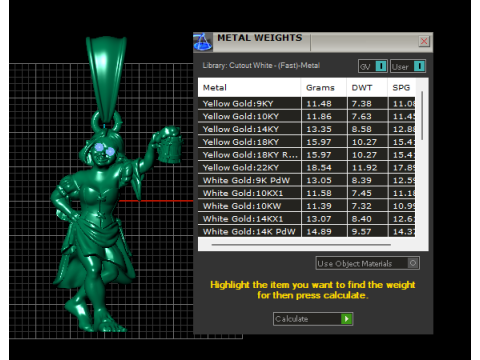Click the green arrow on Calculate
The width and height of the screenshot is (480, 360).
pyautogui.click(x=346, y=319)
